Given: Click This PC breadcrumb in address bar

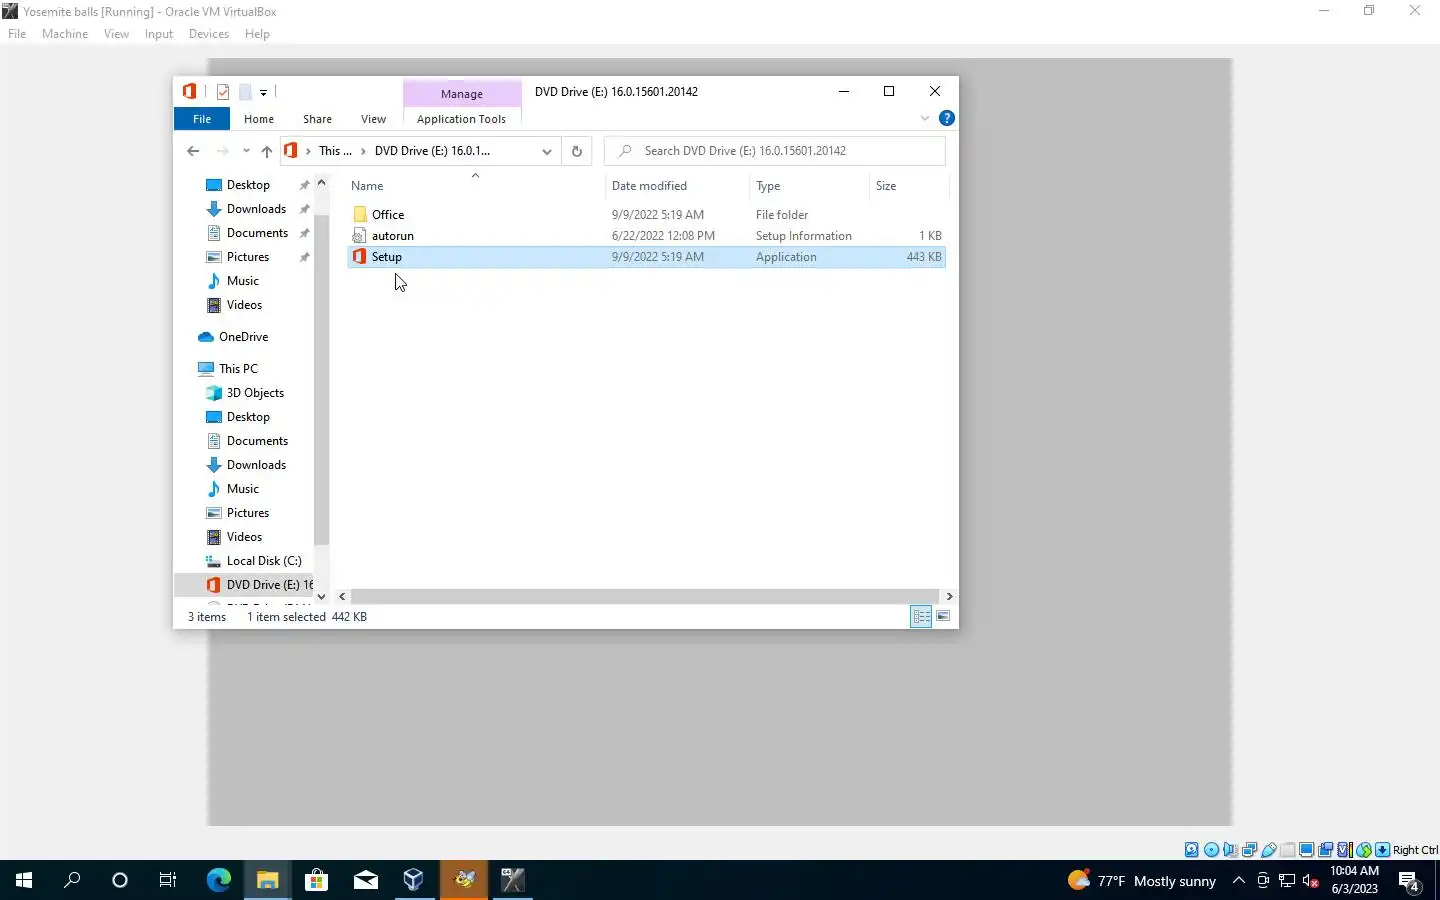Looking at the screenshot, I should click(335, 151).
